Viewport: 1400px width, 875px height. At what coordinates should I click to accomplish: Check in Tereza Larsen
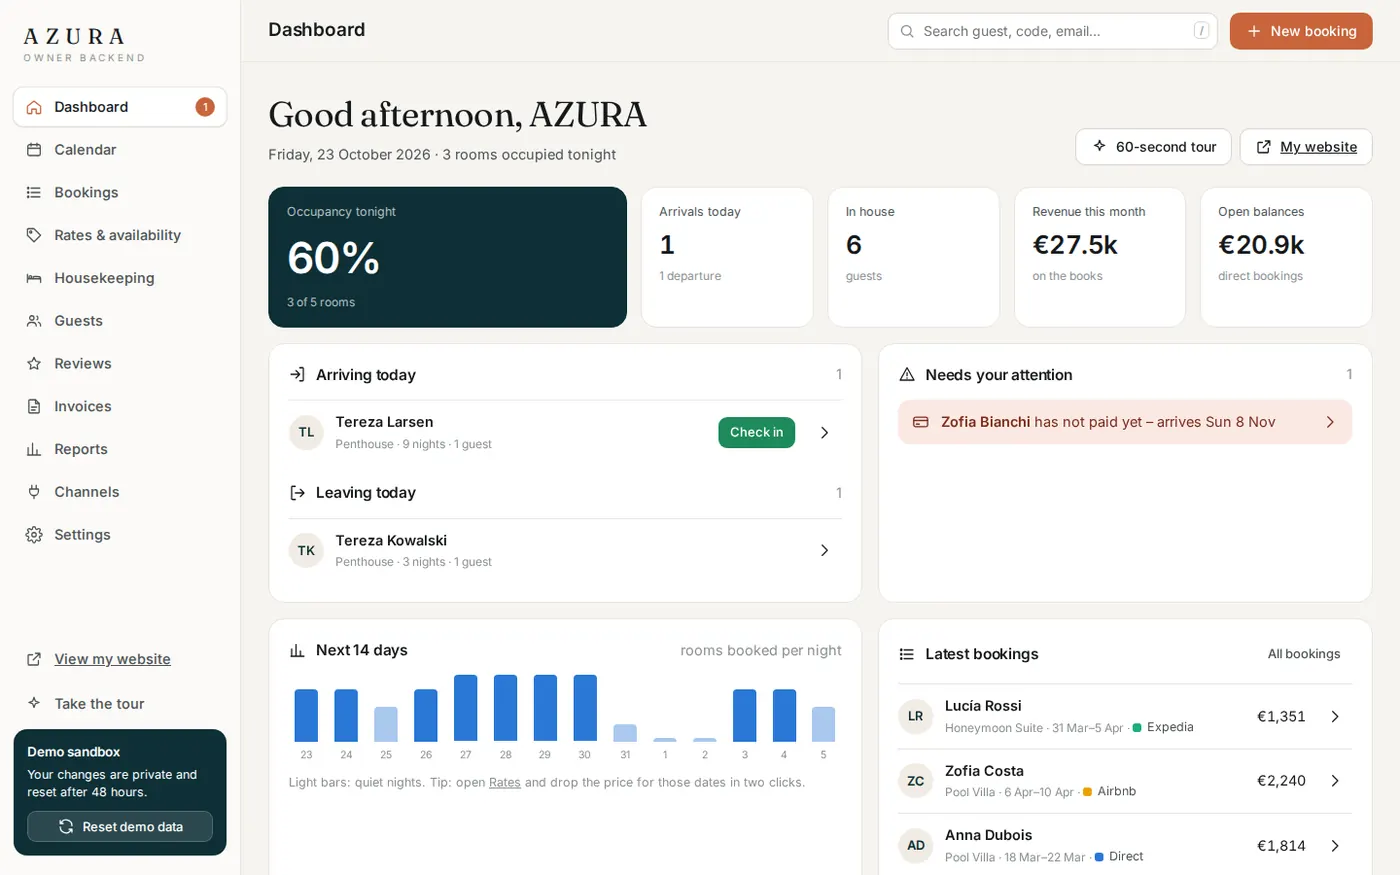click(756, 432)
